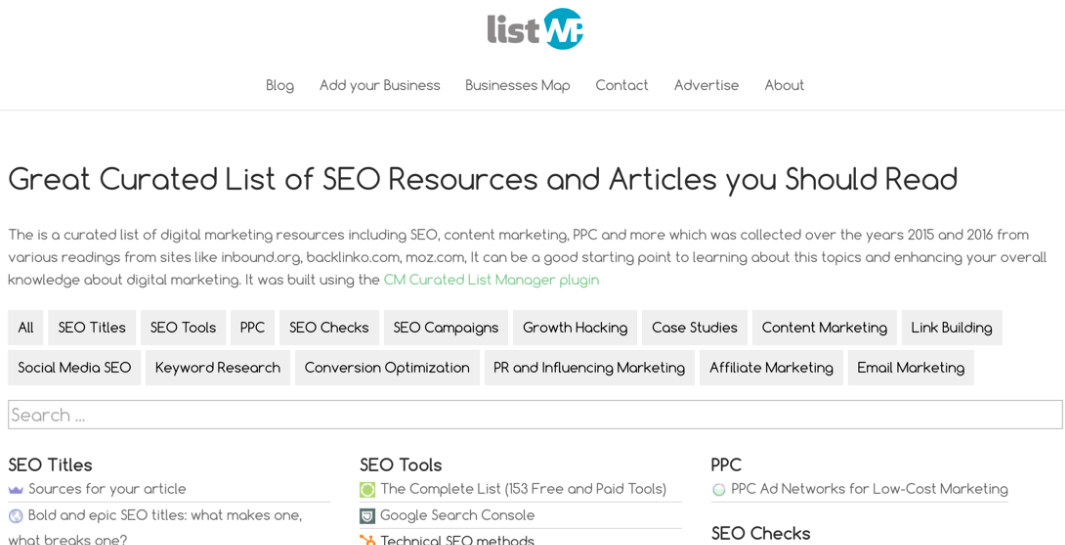
Task: Select the Link Building filter
Action: 952,328
